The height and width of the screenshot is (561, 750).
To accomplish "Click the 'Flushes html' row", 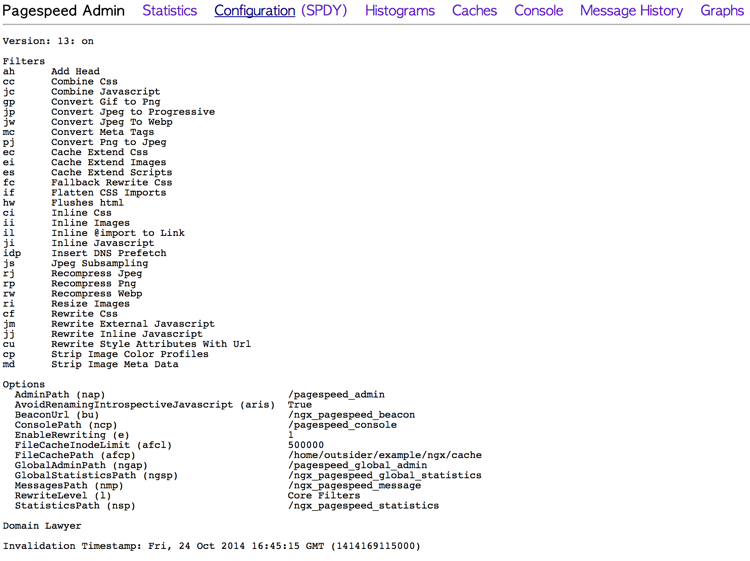I will [x=63, y=203].
